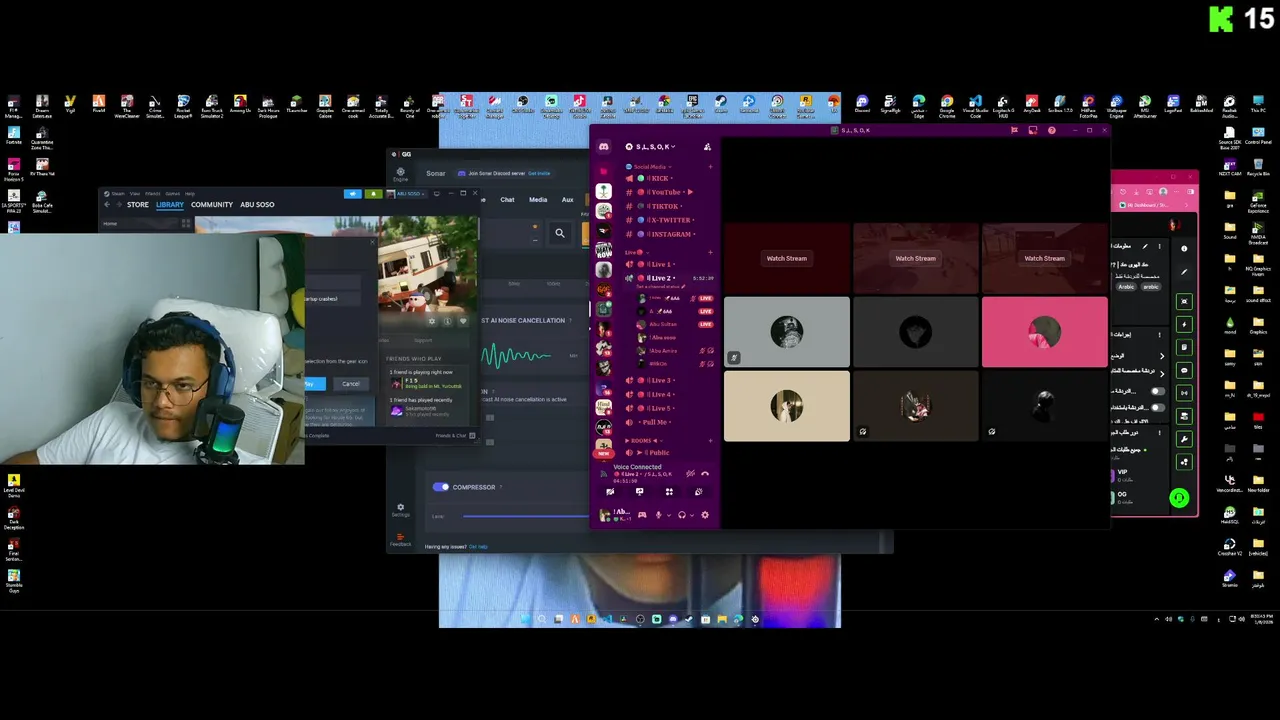Open Discord inbox icon in title bar
Image resolution: width=1280 pixels, height=720 pixels.
1033,130
